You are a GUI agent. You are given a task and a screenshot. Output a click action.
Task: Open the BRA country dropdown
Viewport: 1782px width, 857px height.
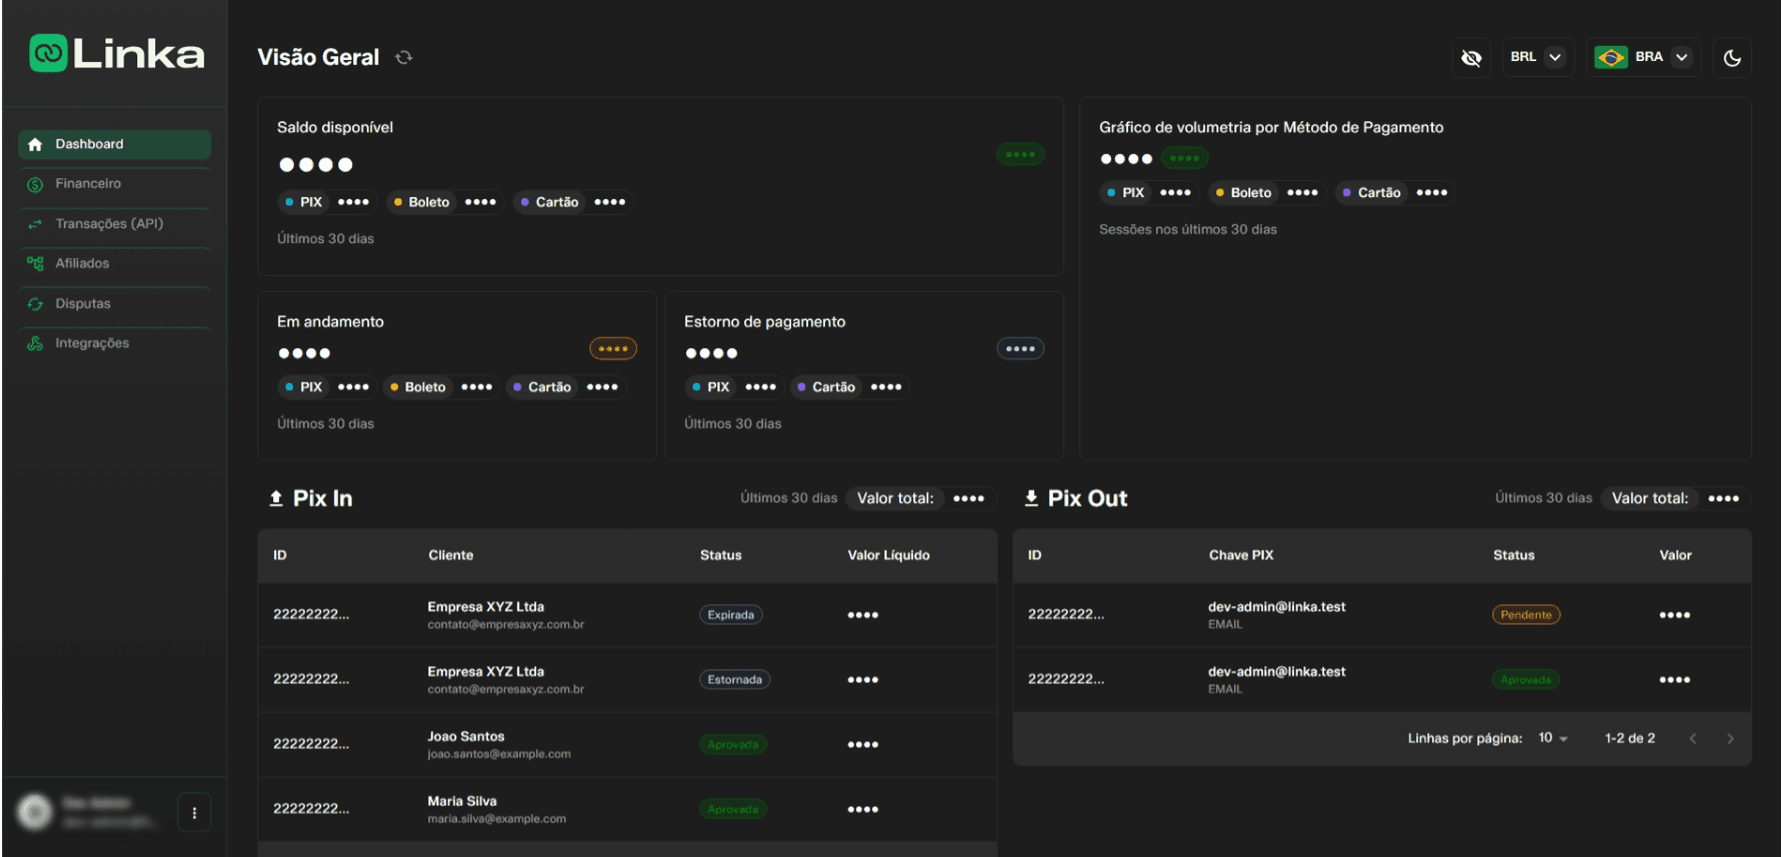pos(1644,57)
